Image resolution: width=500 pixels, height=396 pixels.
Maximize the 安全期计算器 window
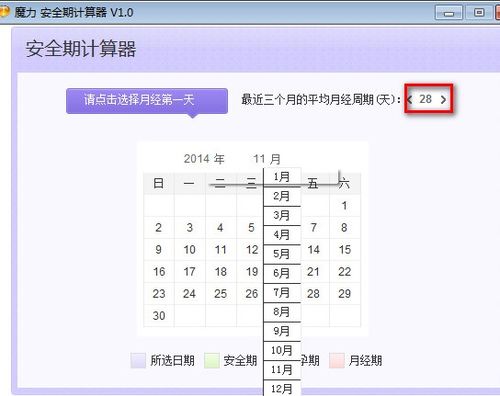coord(479,13)
